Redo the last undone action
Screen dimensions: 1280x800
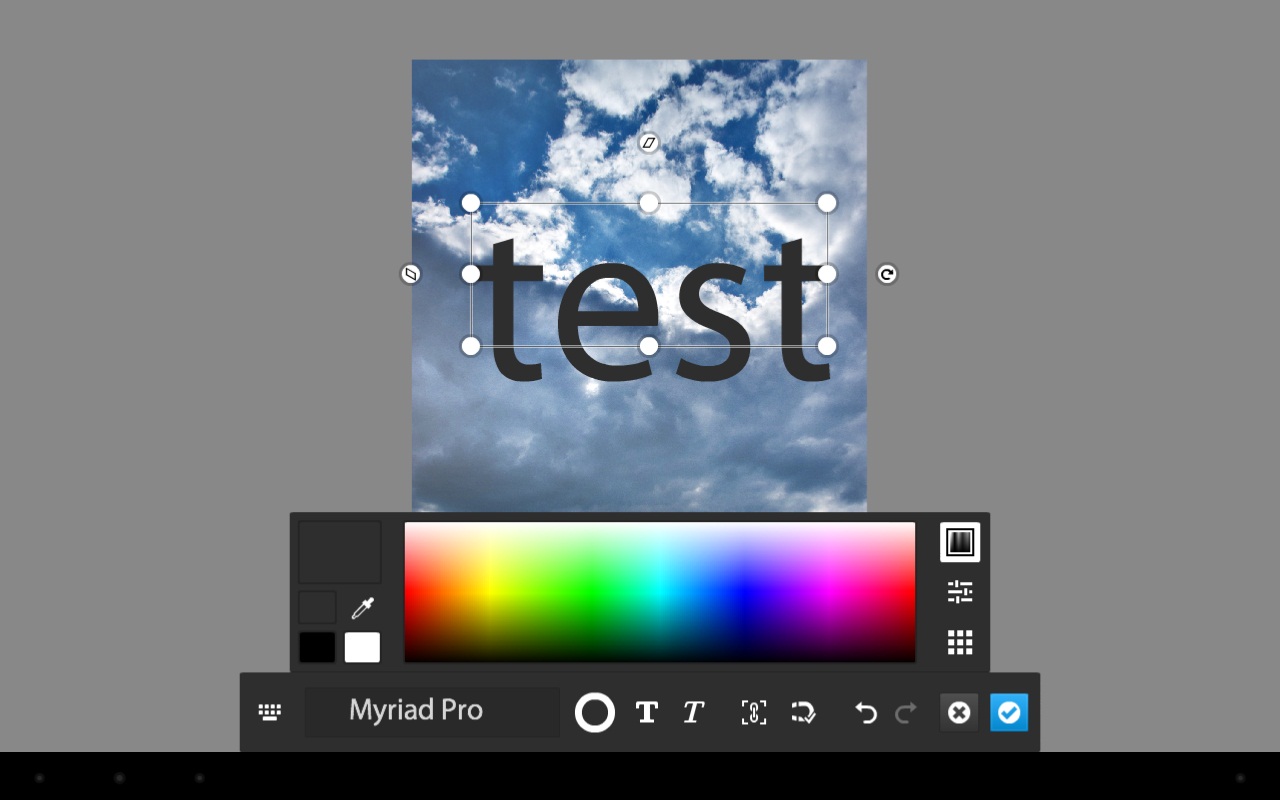click(x=906, y=712)
